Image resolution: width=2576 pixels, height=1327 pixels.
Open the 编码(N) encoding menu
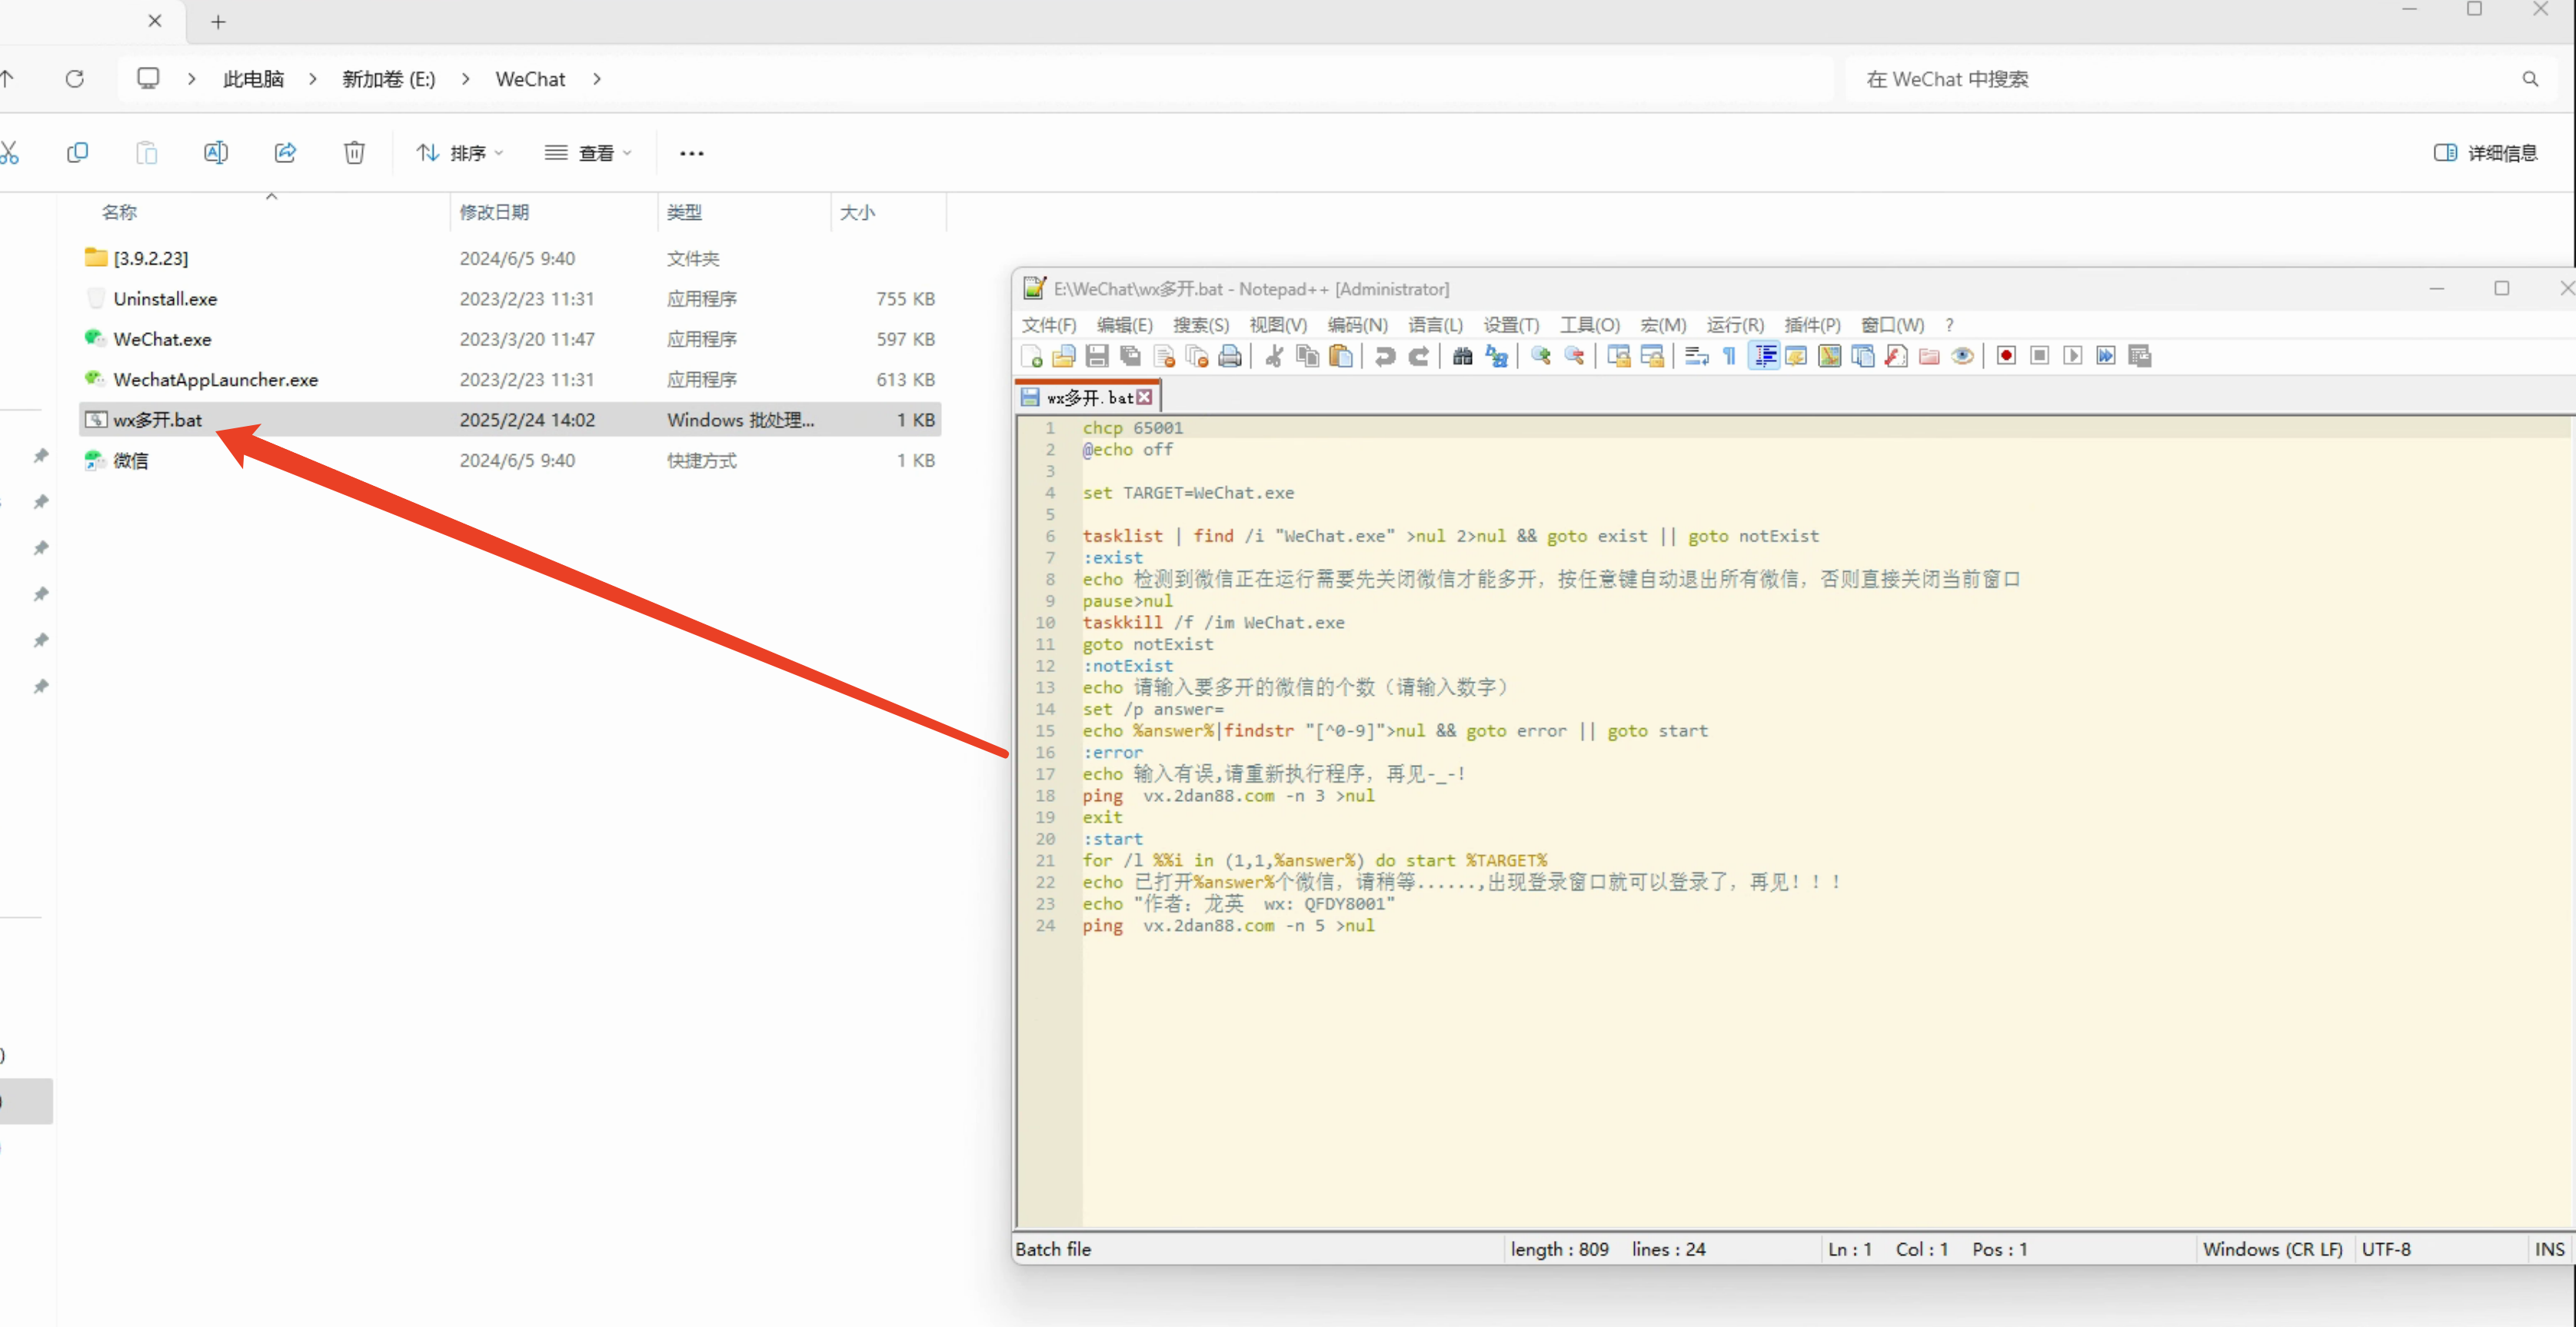point(1357,325)
